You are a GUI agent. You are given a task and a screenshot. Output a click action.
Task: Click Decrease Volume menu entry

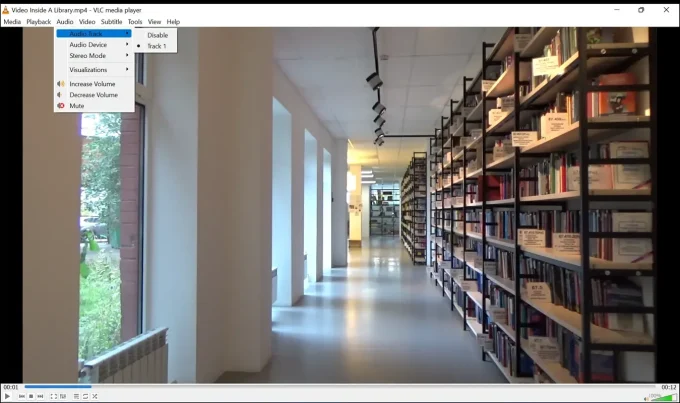[x=93, y=95]
